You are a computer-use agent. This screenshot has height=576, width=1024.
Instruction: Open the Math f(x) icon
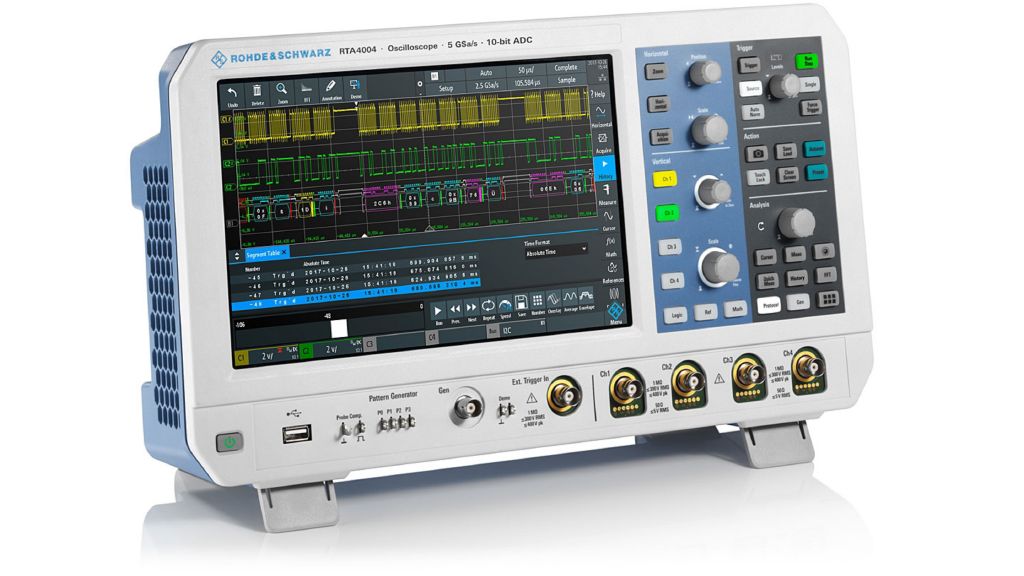[609, 241]
